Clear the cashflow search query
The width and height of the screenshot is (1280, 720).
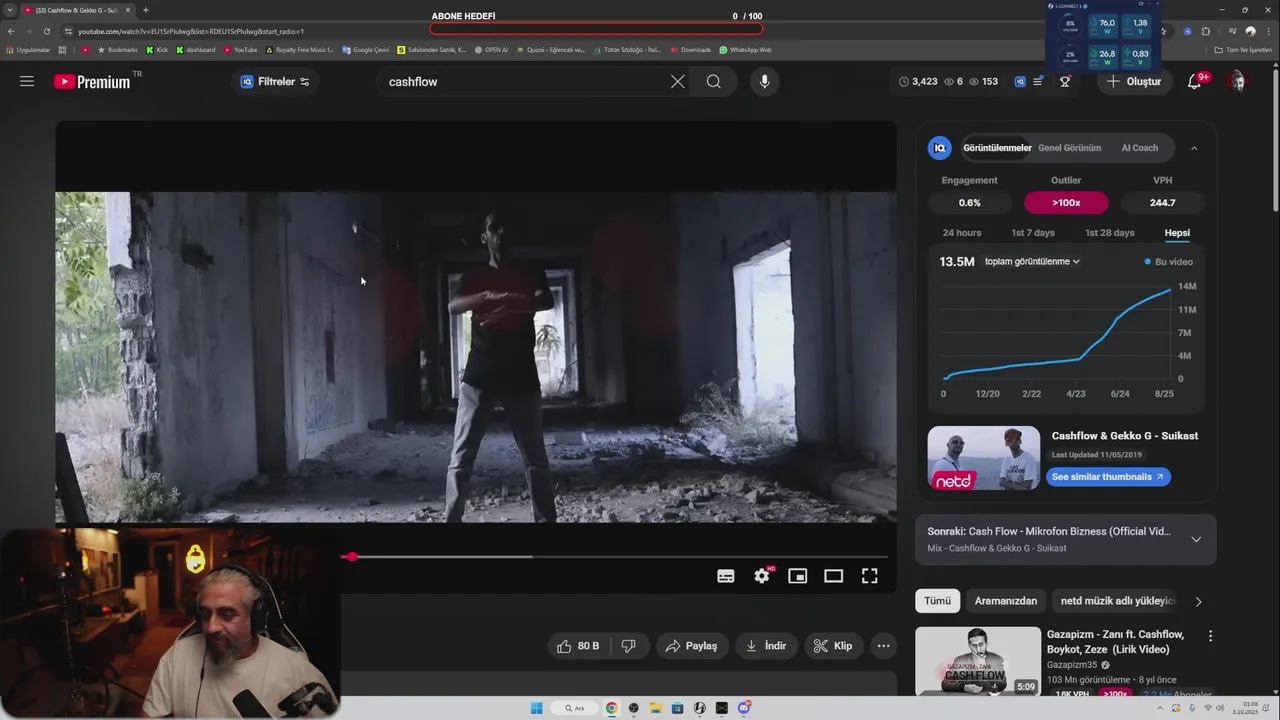click(x=677, y=82)
